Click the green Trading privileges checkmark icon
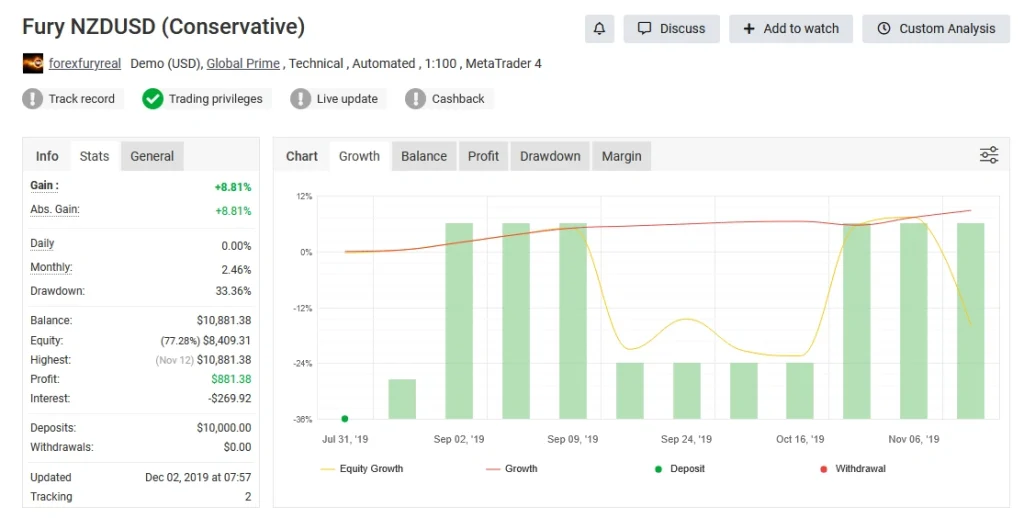This screenshot has width=1024, height=518. point(153,99)
